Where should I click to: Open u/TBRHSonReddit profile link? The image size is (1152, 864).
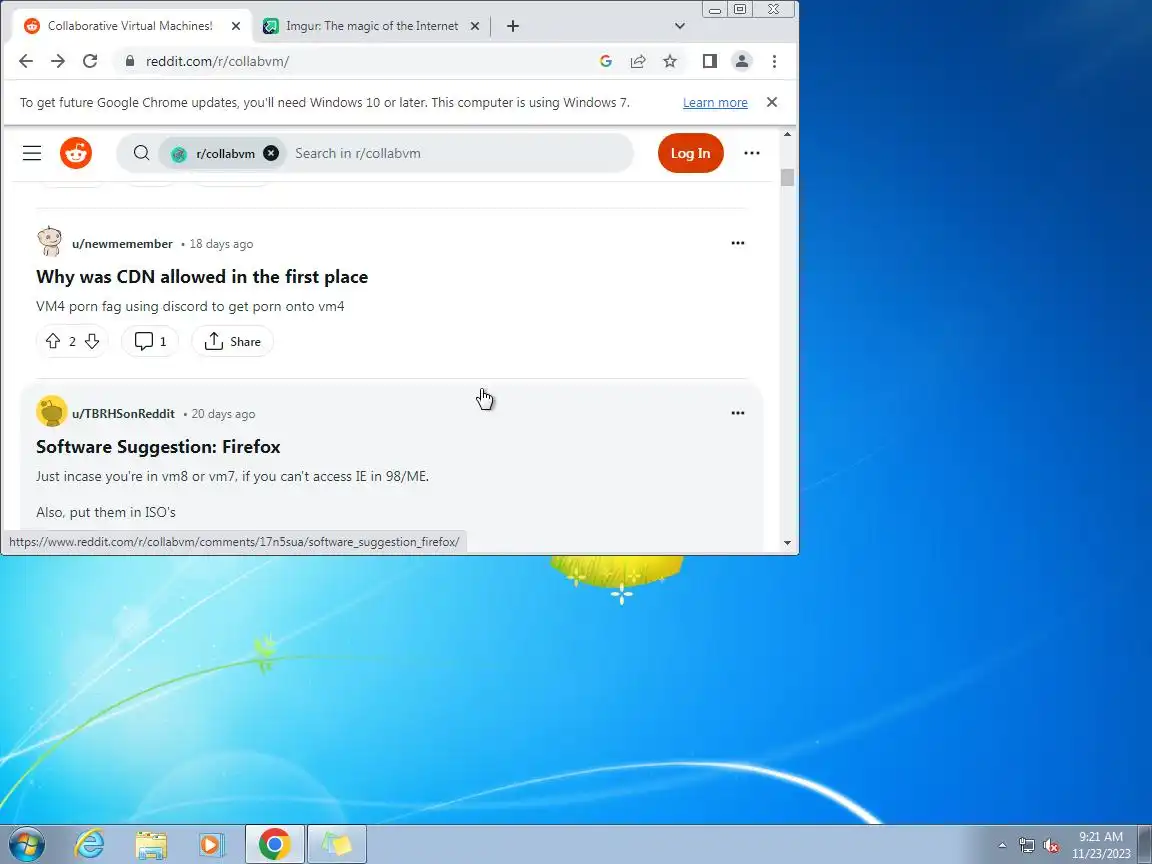click(123, 414)
